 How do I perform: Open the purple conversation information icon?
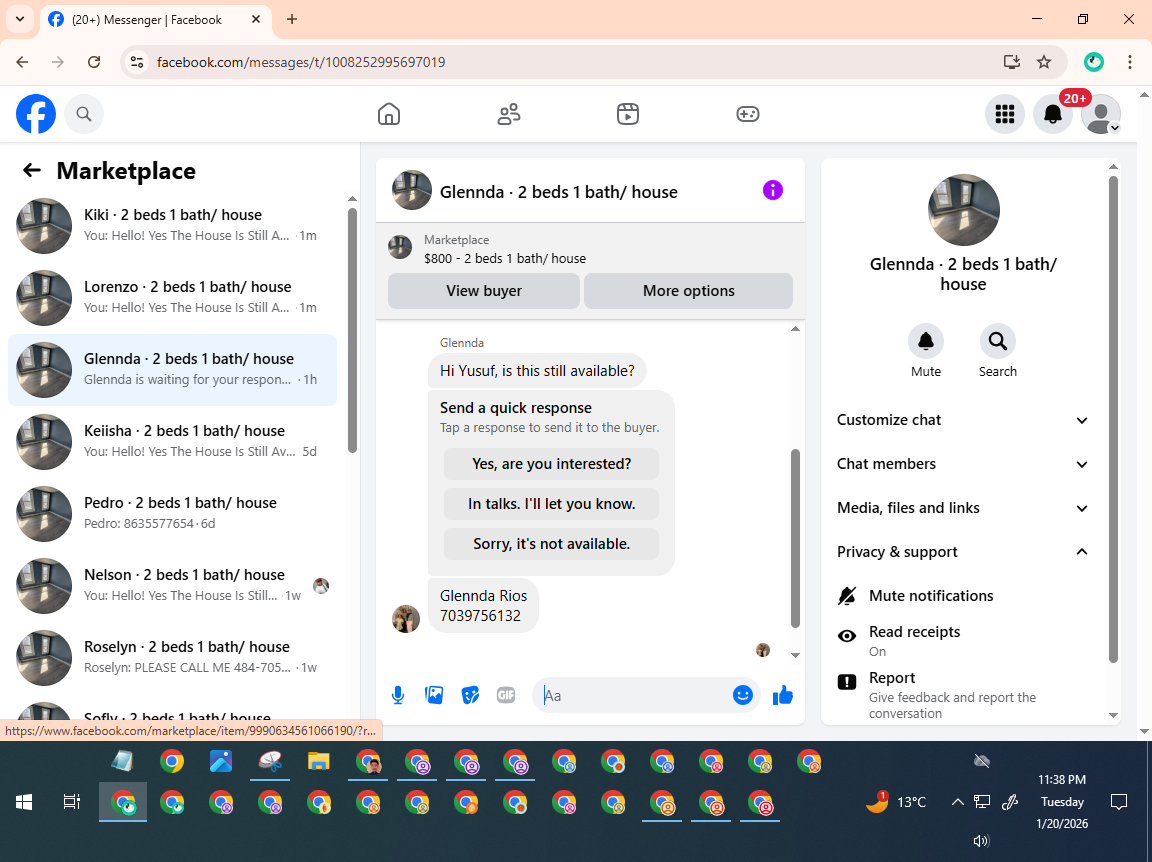click(772, 190)
